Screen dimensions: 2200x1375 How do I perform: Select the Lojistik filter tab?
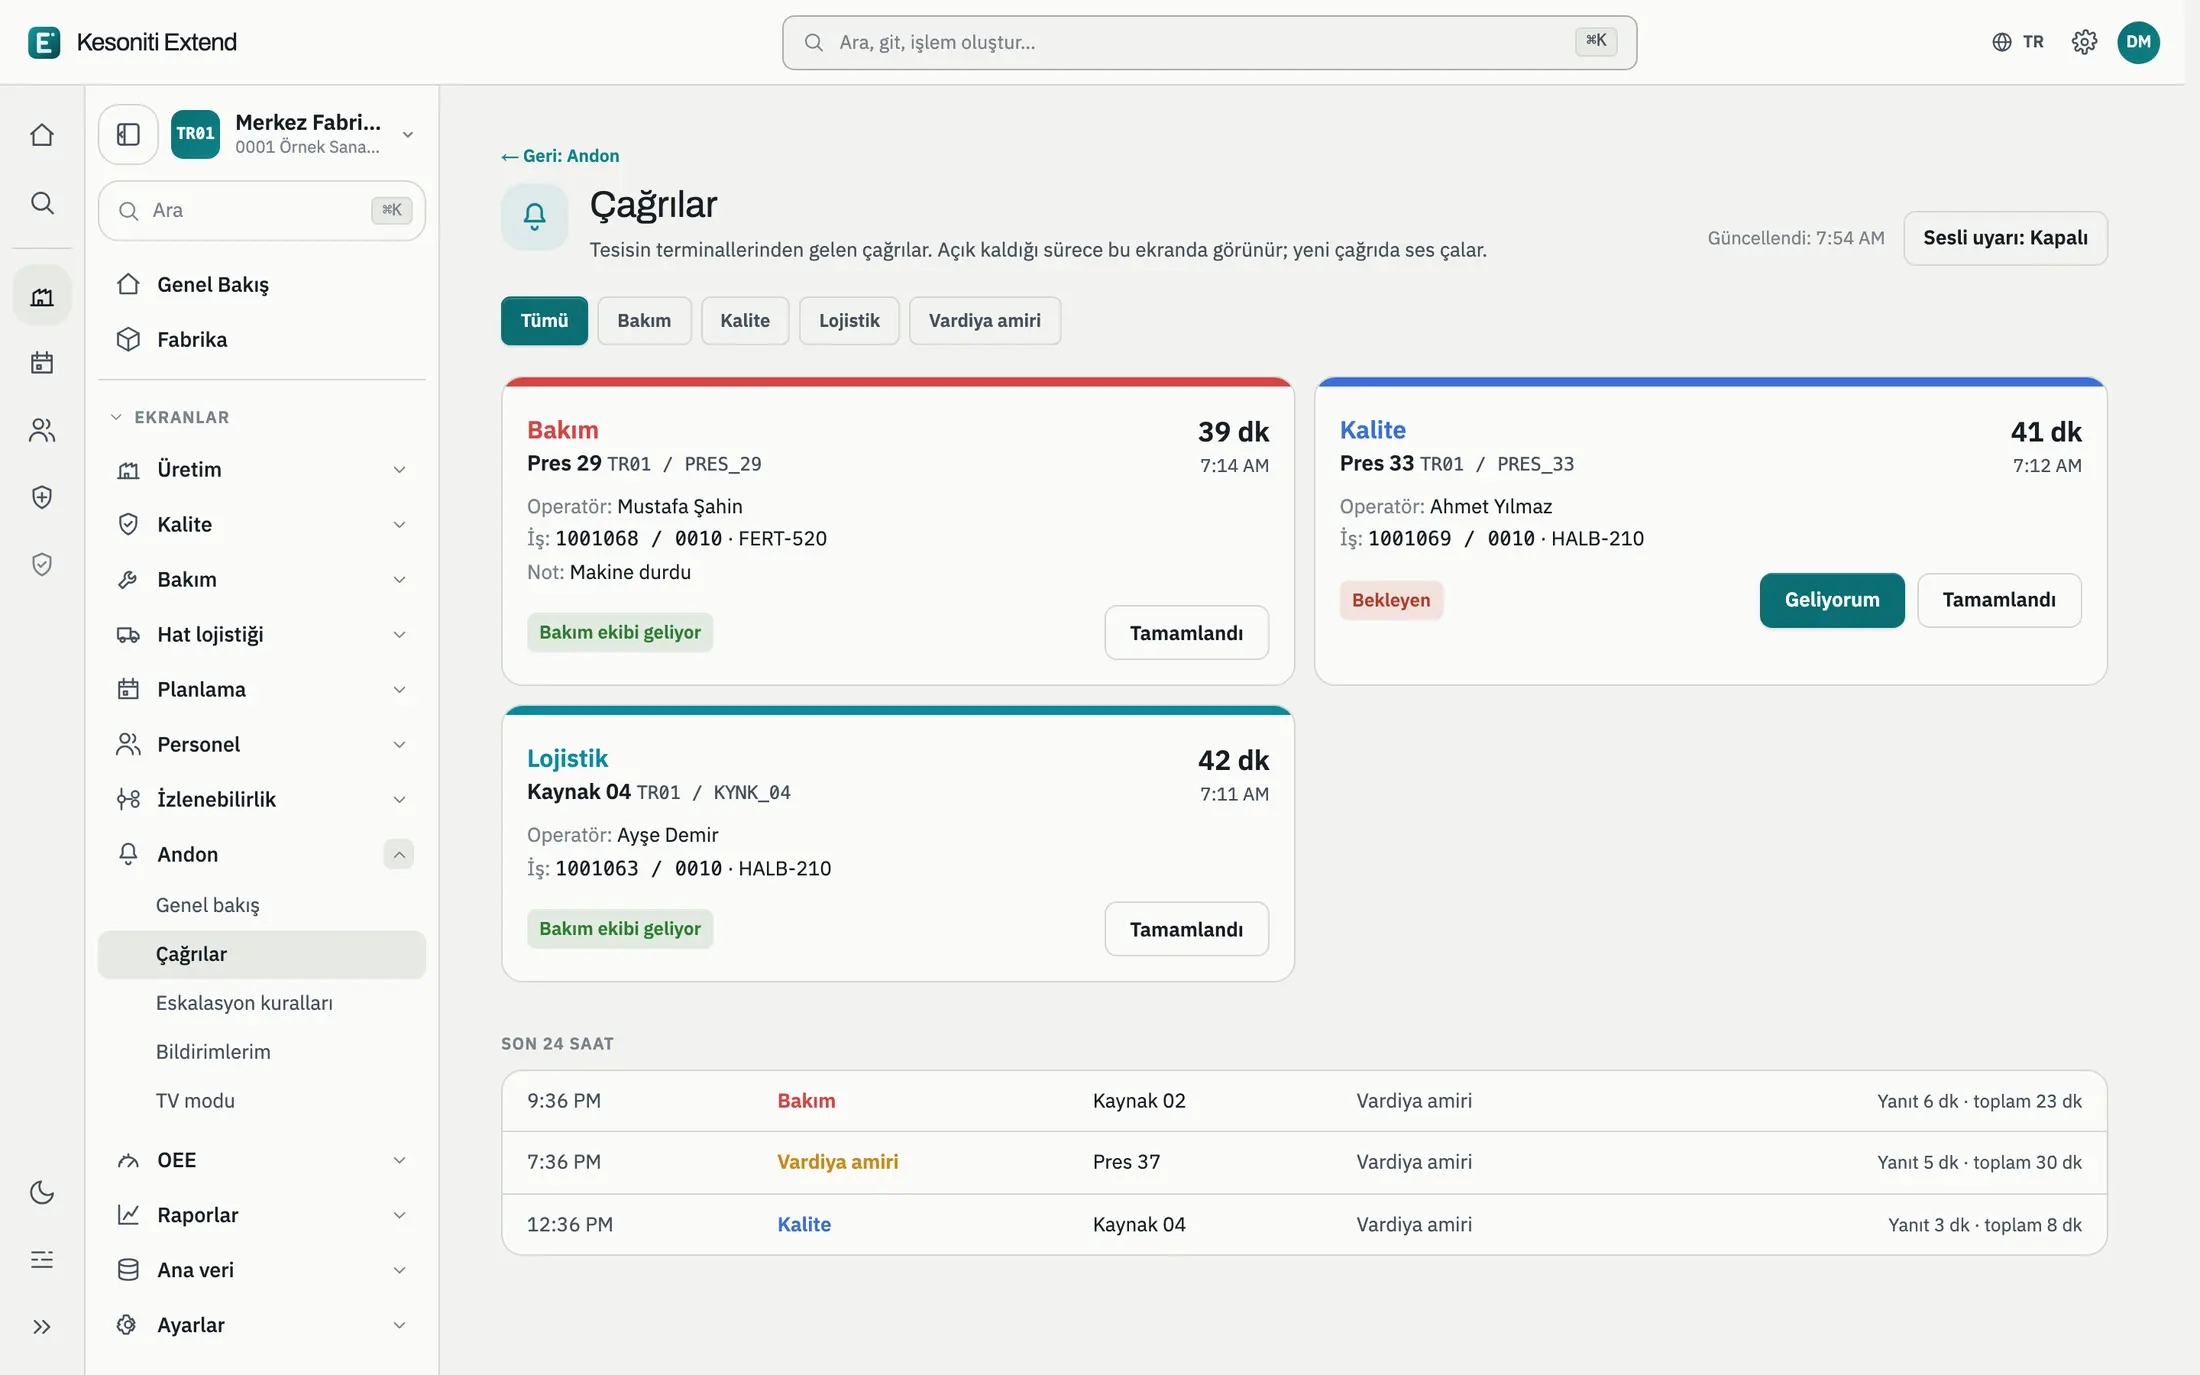pyautogui.click(x=849, y=321)
